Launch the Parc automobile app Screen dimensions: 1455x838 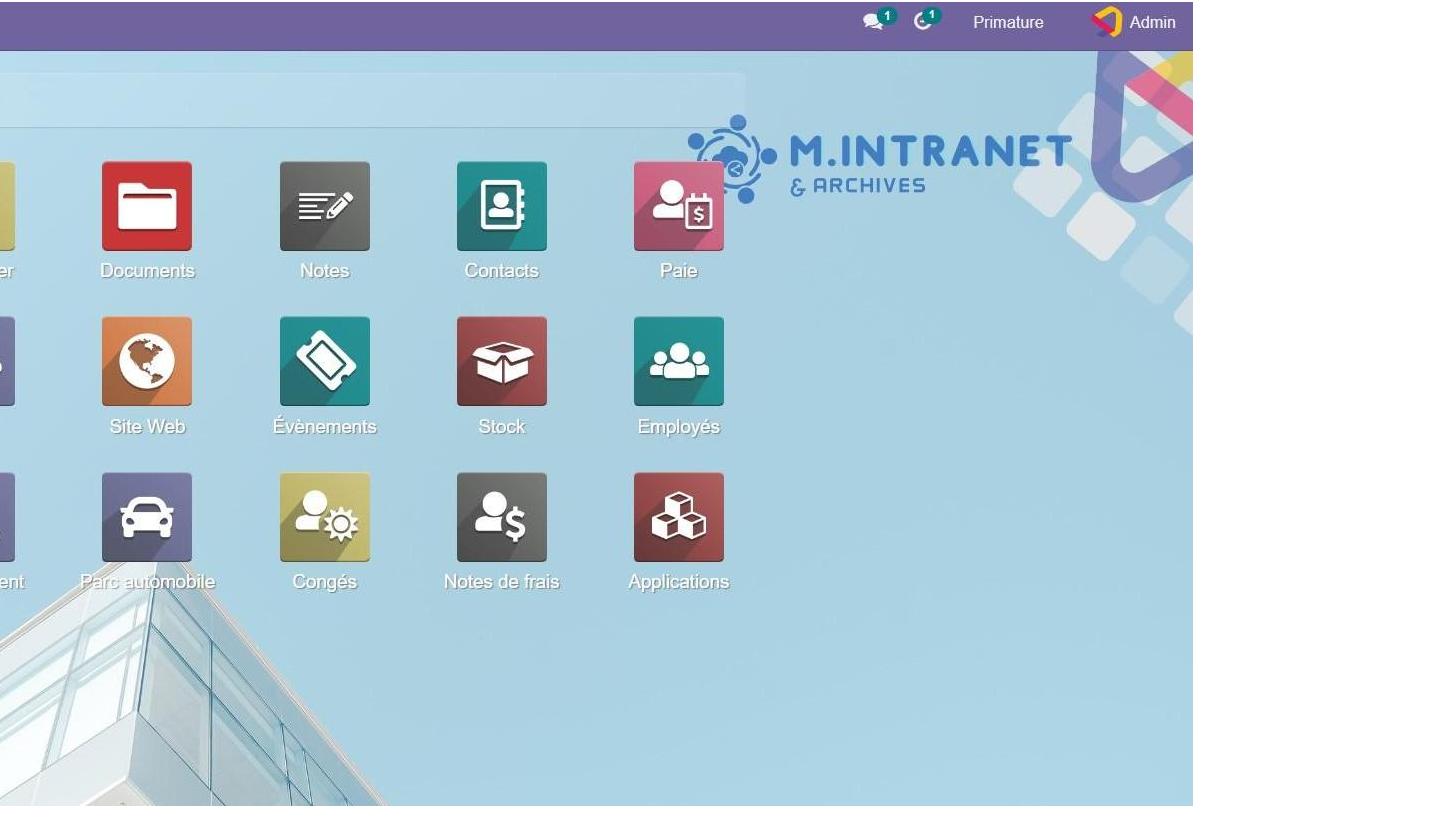coord(146,517)
